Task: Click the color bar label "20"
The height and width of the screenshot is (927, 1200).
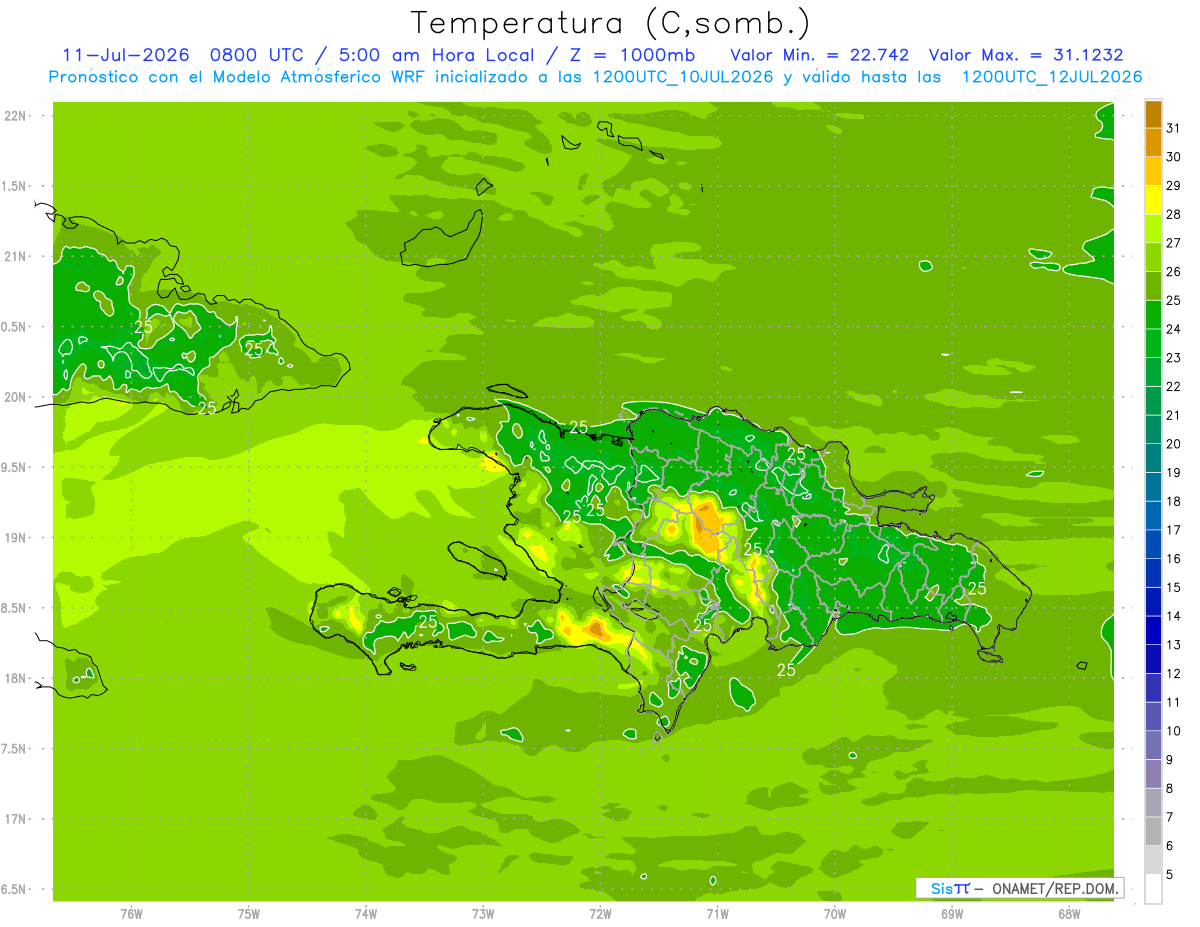Action: click(x=1174, y=444)
